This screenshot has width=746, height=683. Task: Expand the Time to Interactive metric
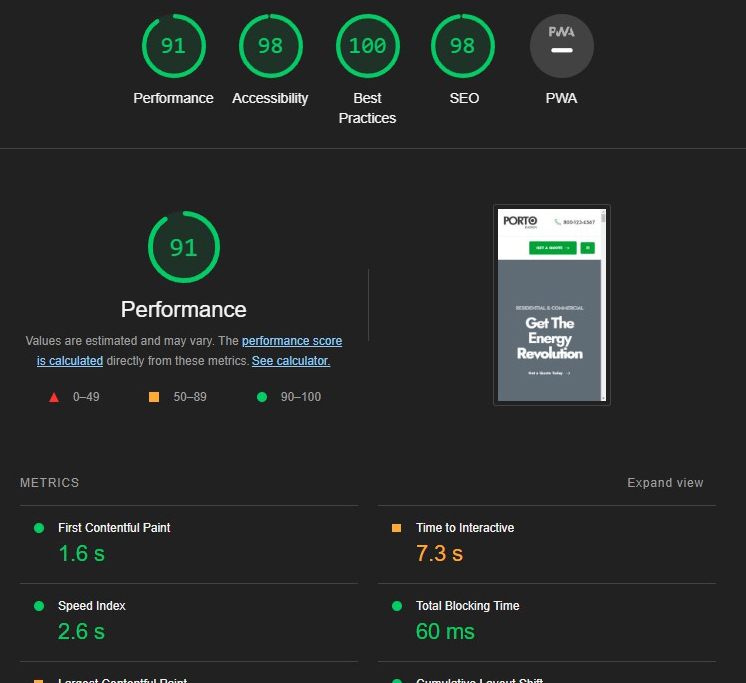(465, 528)
